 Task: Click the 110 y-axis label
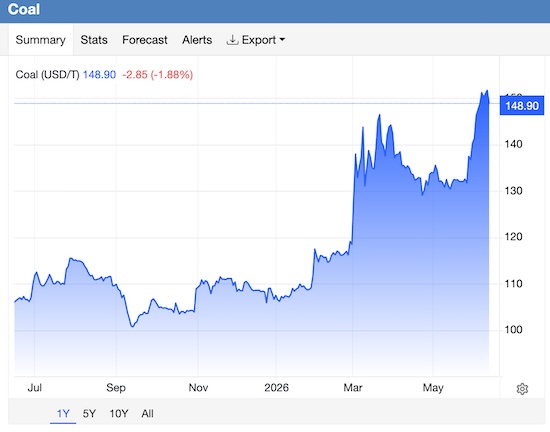(513, 283)
